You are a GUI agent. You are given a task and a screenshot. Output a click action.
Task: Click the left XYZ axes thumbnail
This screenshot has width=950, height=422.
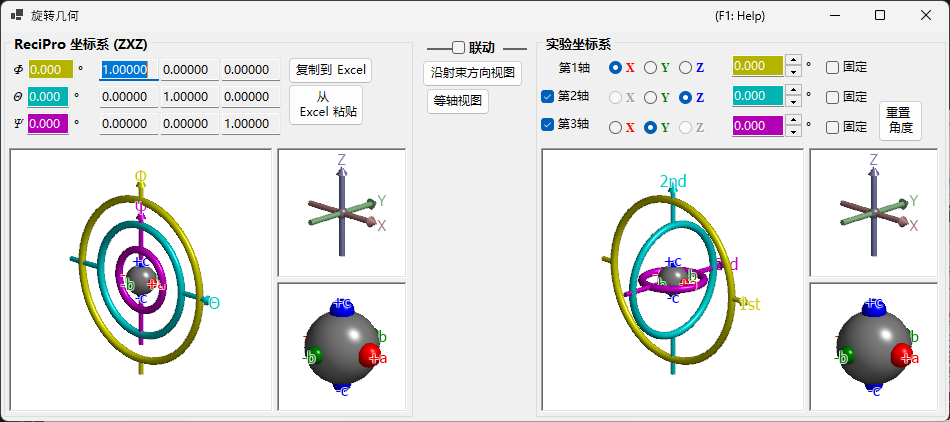click(341, 213)
